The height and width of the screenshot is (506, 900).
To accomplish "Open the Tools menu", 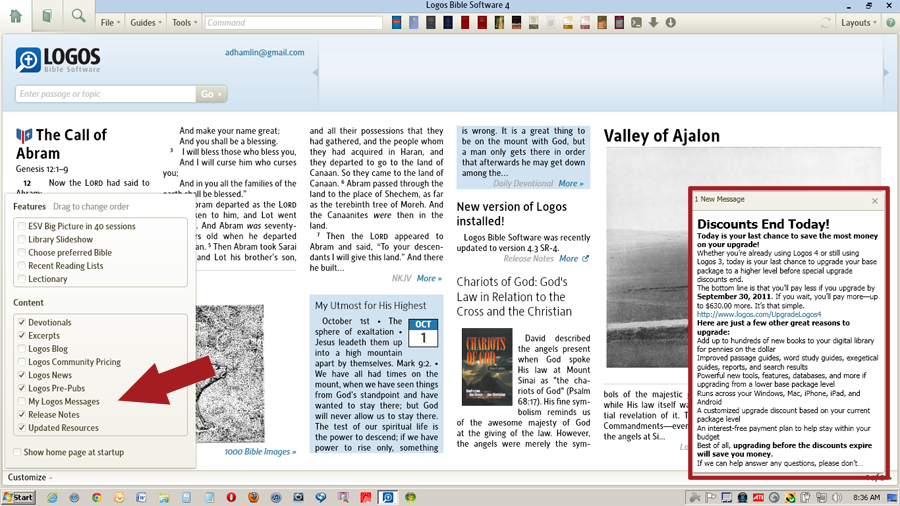I will (x=185, y=23).
